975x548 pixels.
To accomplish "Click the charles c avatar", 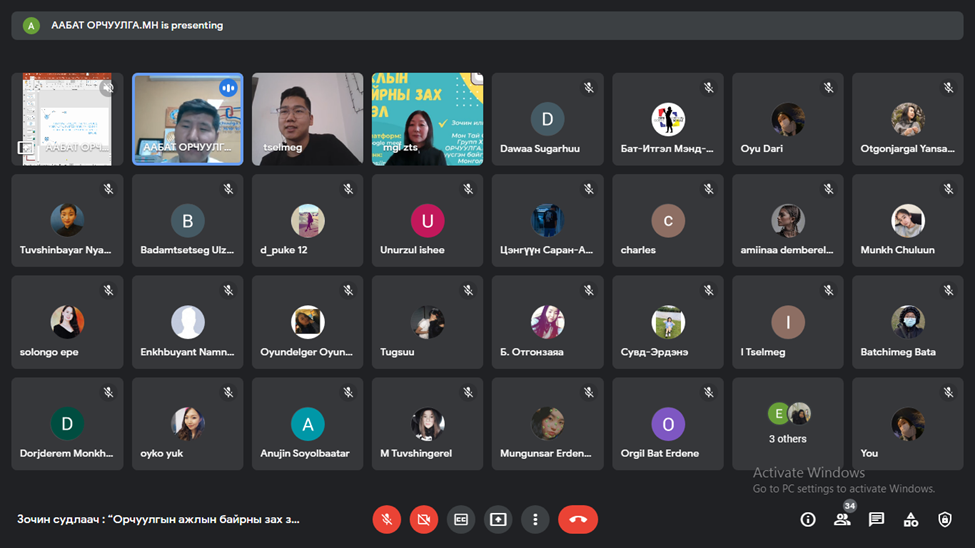I will pyautogui.click(x=668, y=220).
